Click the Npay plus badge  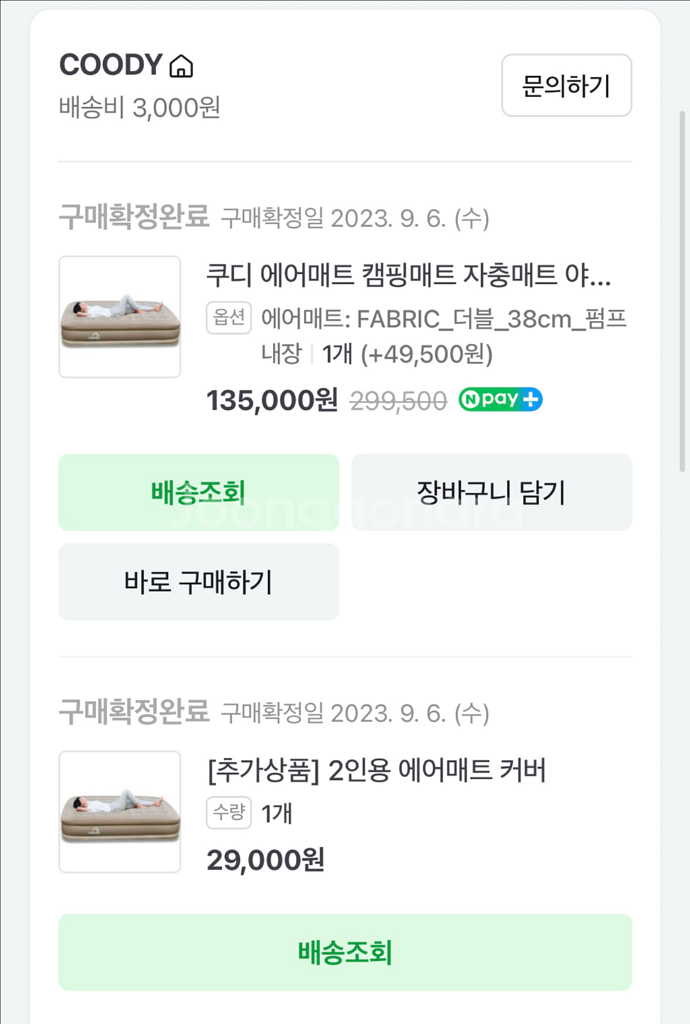pyautogui.click(x=500, y=400)
